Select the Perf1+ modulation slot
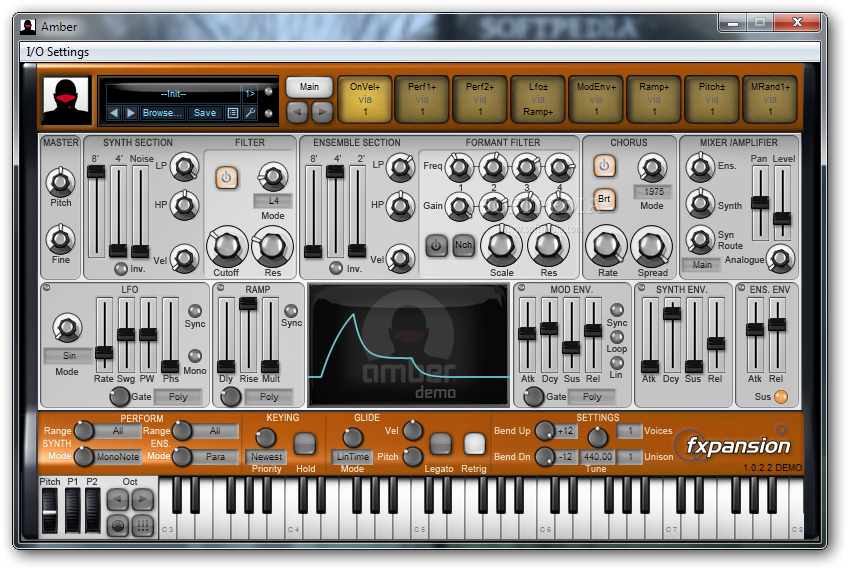This screenshot has width=848, height=570. coord(422,99)
